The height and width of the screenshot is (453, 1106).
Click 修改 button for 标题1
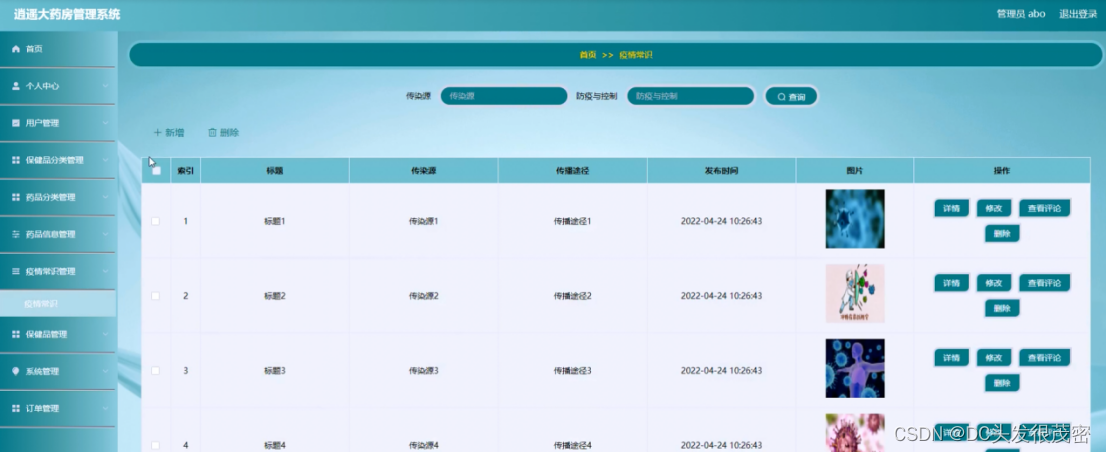[994, 208]
